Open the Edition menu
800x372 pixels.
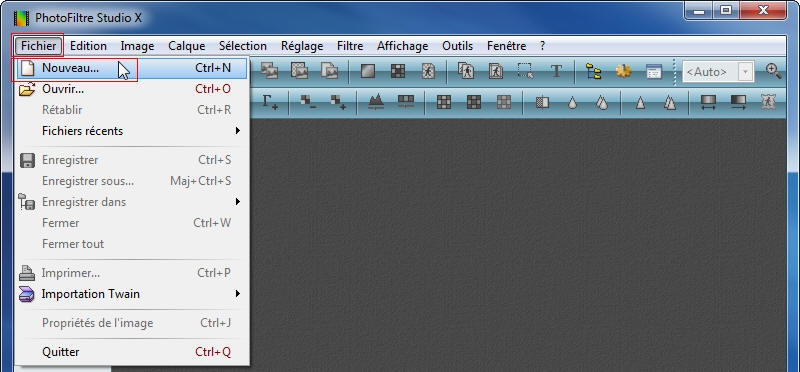88,46
